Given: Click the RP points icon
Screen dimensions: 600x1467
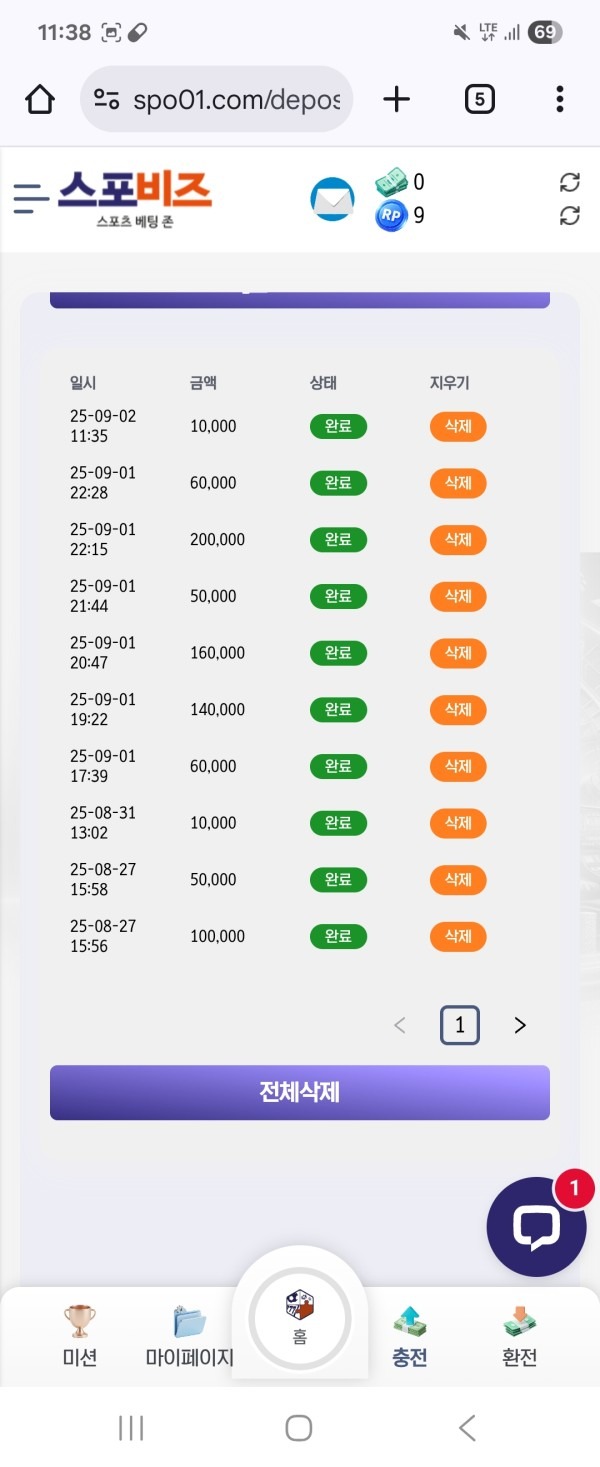Looking at the screenshot, I should [x=390, y=215].
